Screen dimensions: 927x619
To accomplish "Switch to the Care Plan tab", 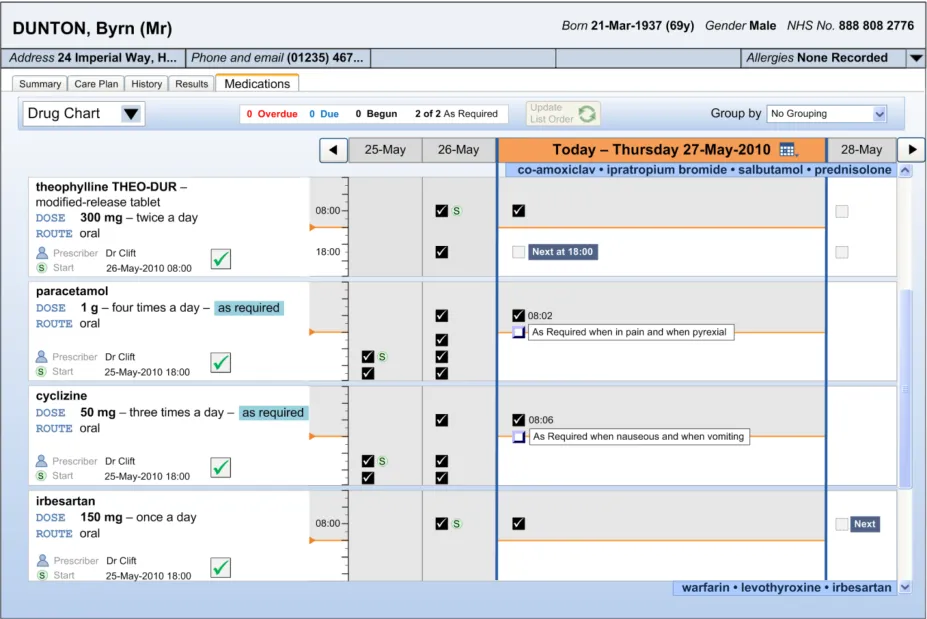I will click(x=96, y=84).
